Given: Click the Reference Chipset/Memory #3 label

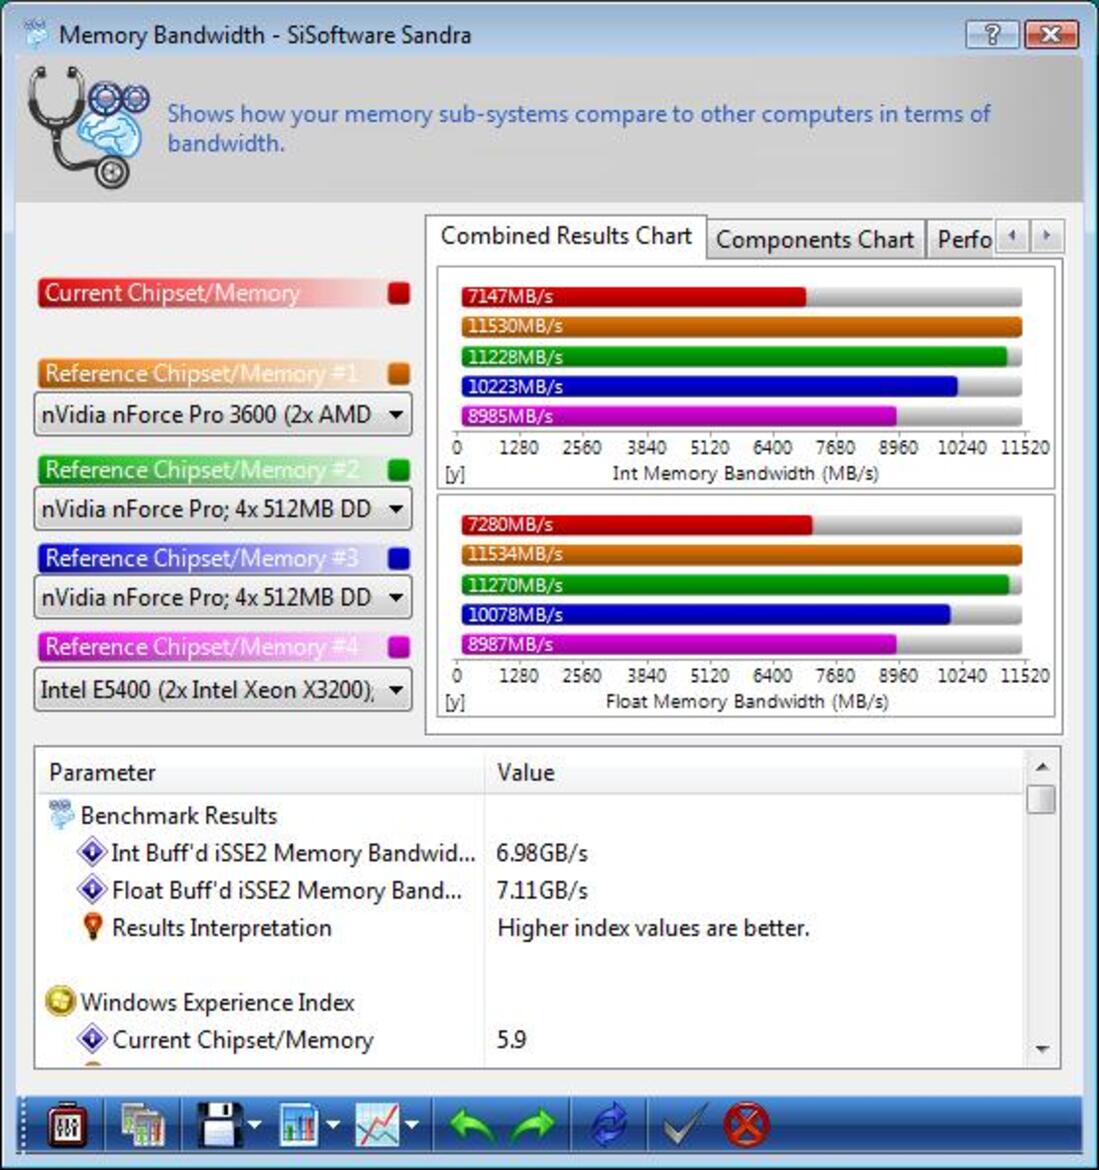Looking at the screenshot, I should click(x=201, y=558).
